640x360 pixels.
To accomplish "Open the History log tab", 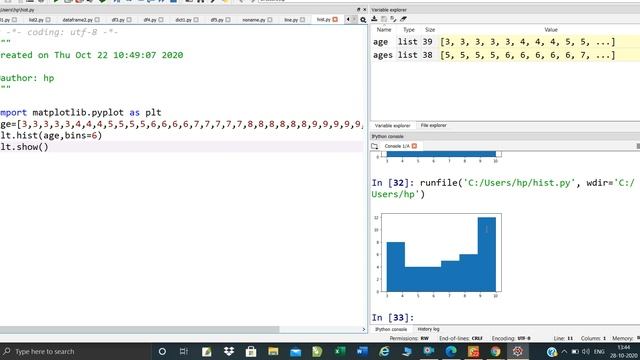I will (428, 329).
